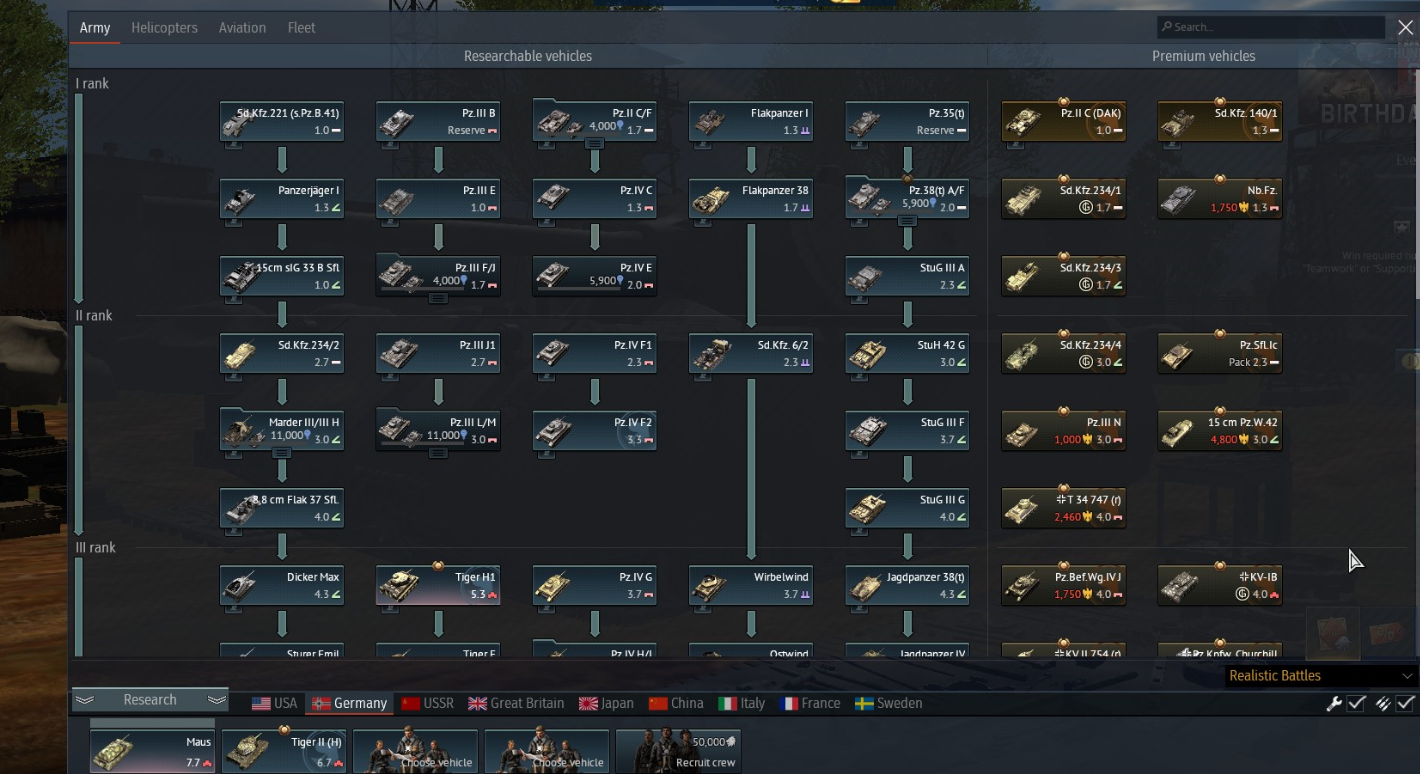Select the Wirbelwind vehicle
The image size is (1420, 774).
(750, 585)
